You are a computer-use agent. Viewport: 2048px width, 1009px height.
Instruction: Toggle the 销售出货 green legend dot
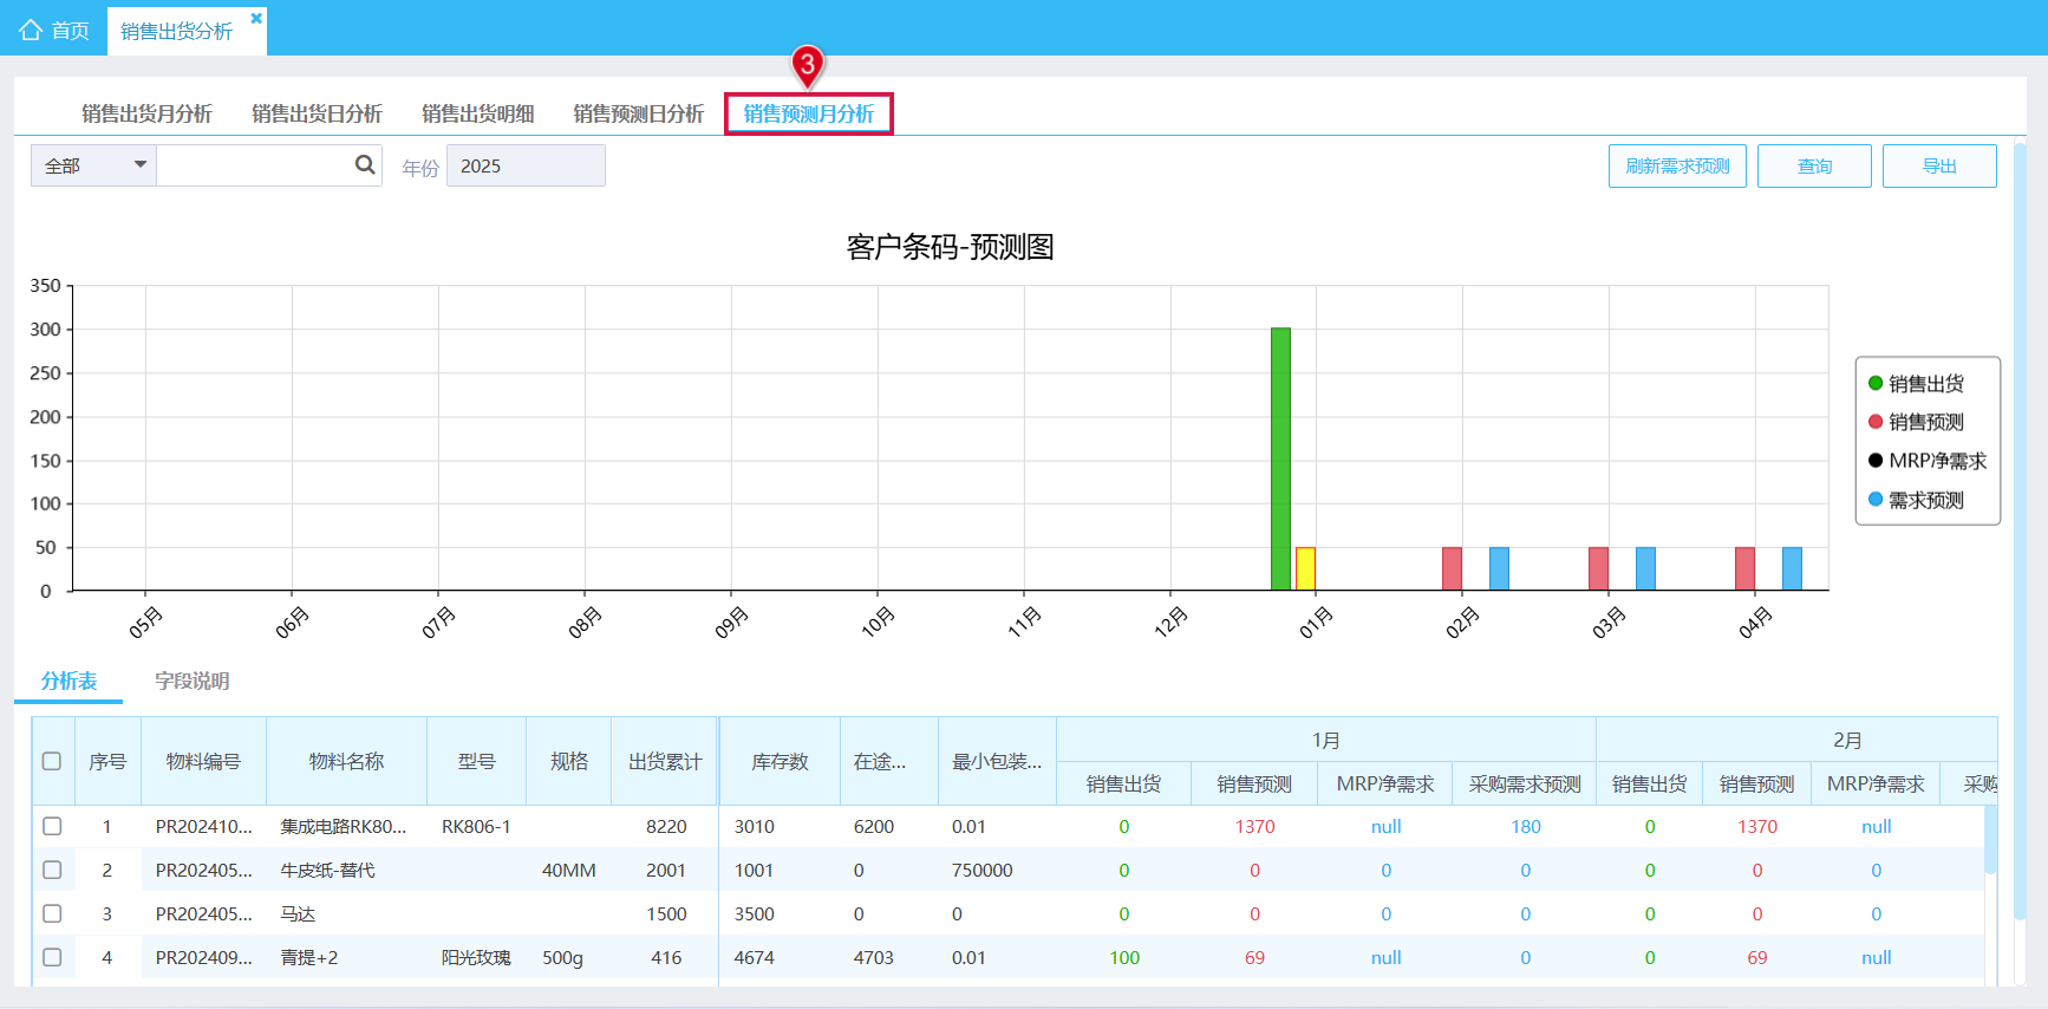coord(1875,383)
